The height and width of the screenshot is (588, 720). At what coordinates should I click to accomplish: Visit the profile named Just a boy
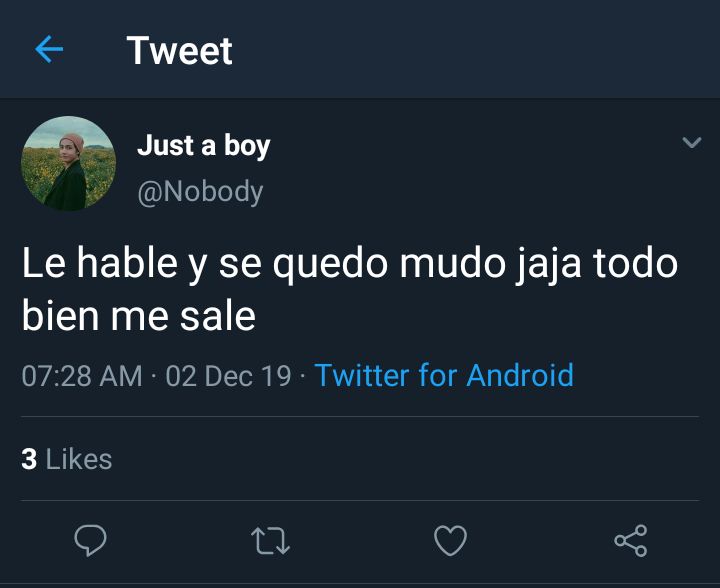203,146
